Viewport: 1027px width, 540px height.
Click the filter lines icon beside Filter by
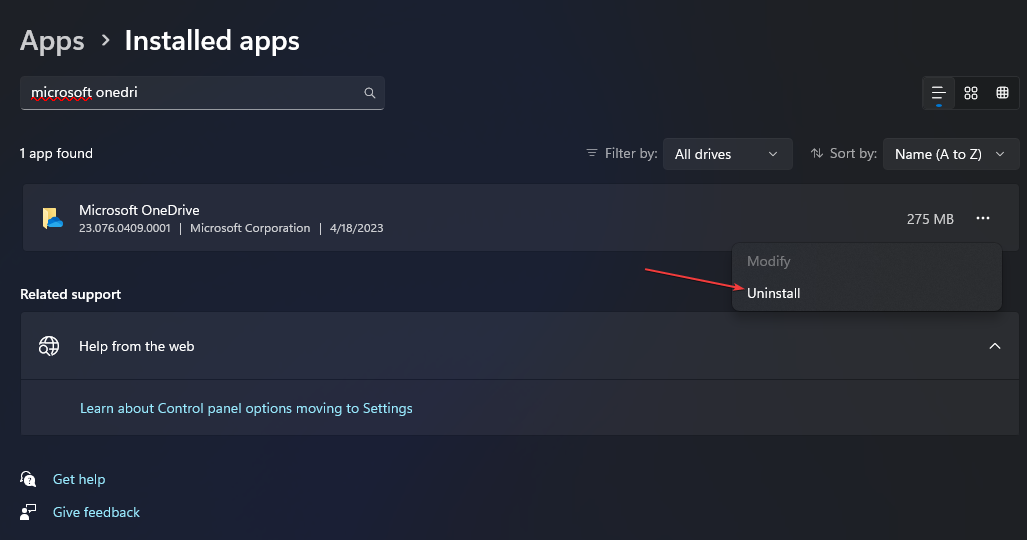point(592,154)
